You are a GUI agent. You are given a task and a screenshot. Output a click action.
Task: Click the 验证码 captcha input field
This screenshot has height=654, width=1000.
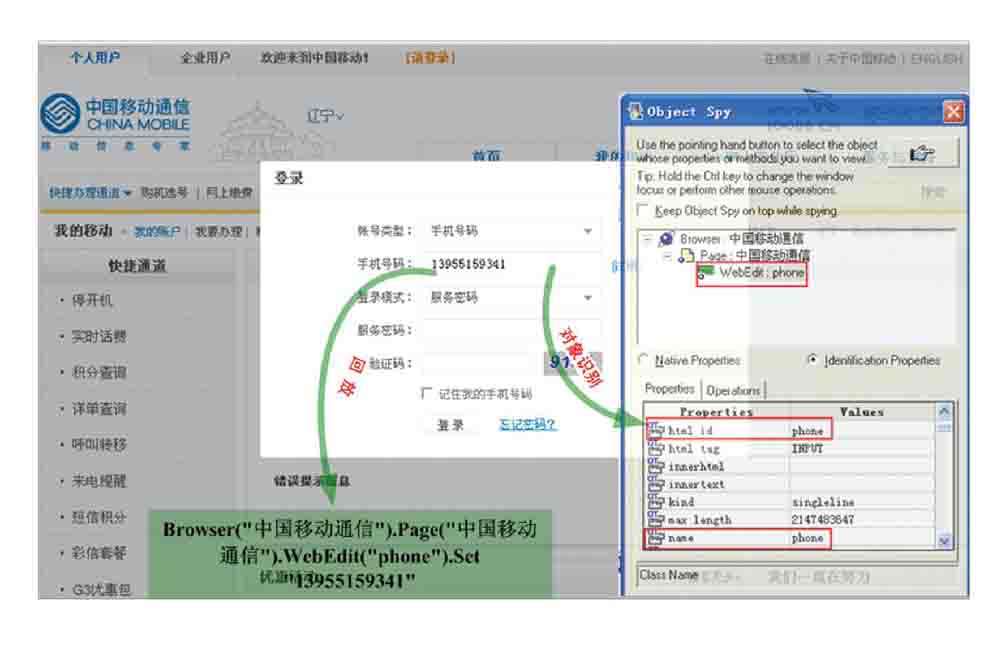pyautogui.click(x=480, y=364)
